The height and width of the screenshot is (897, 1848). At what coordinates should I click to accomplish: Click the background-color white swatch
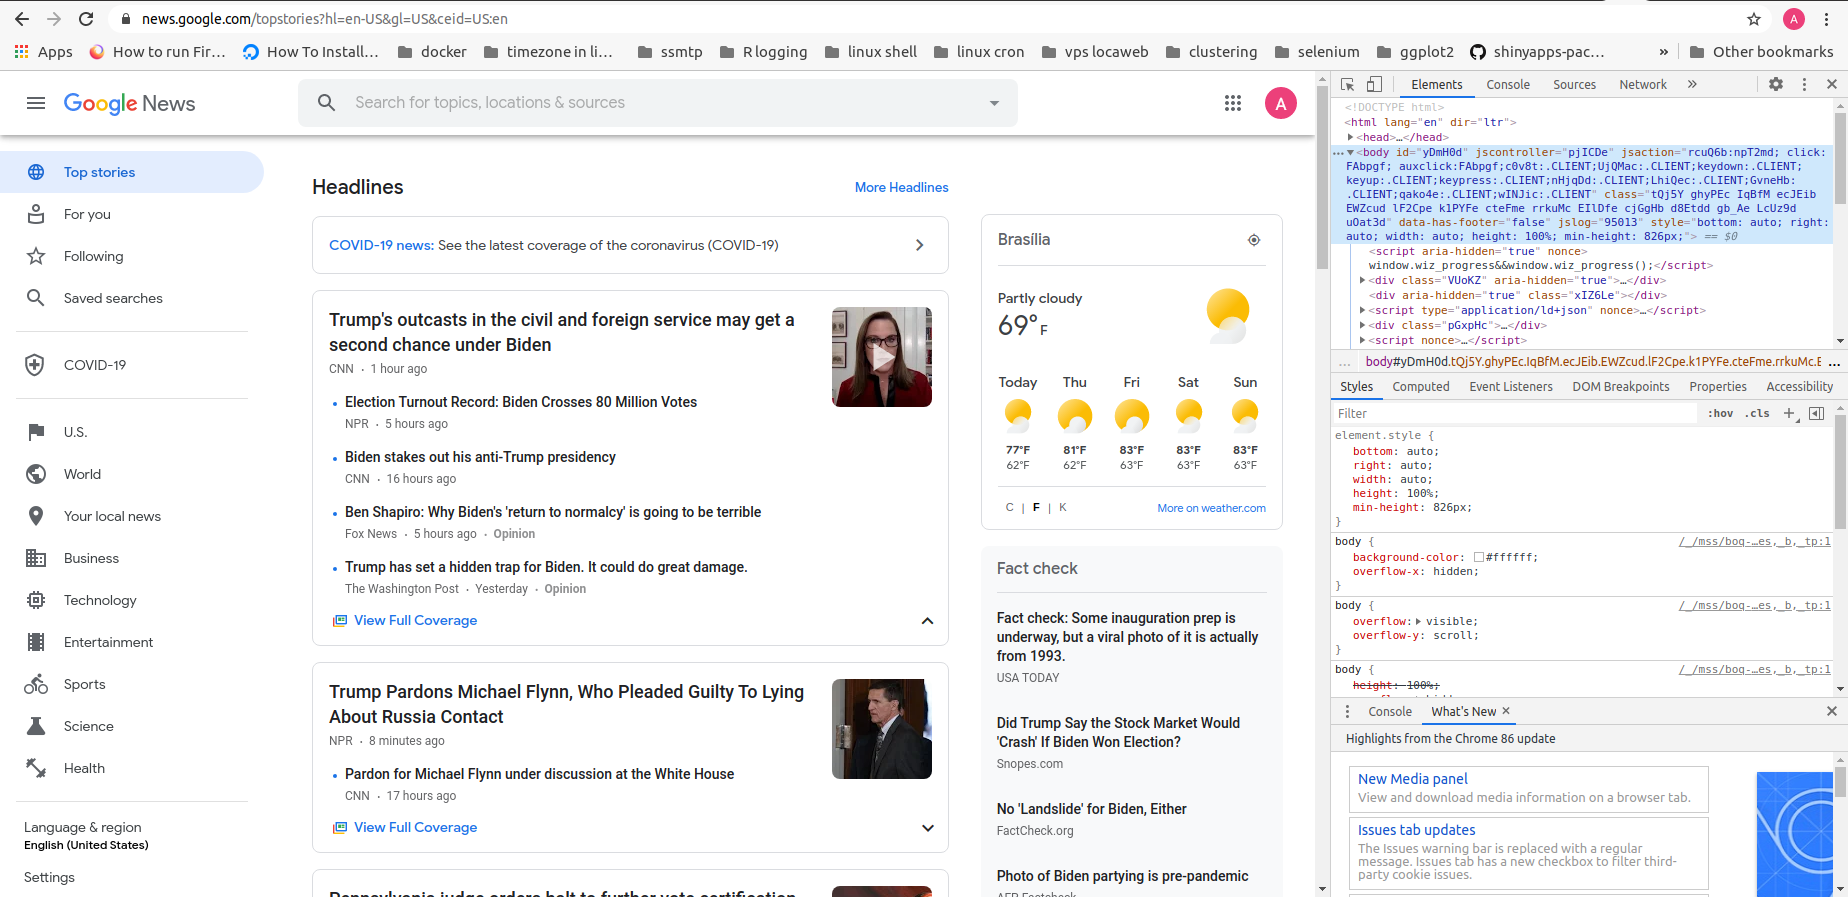1478,558
